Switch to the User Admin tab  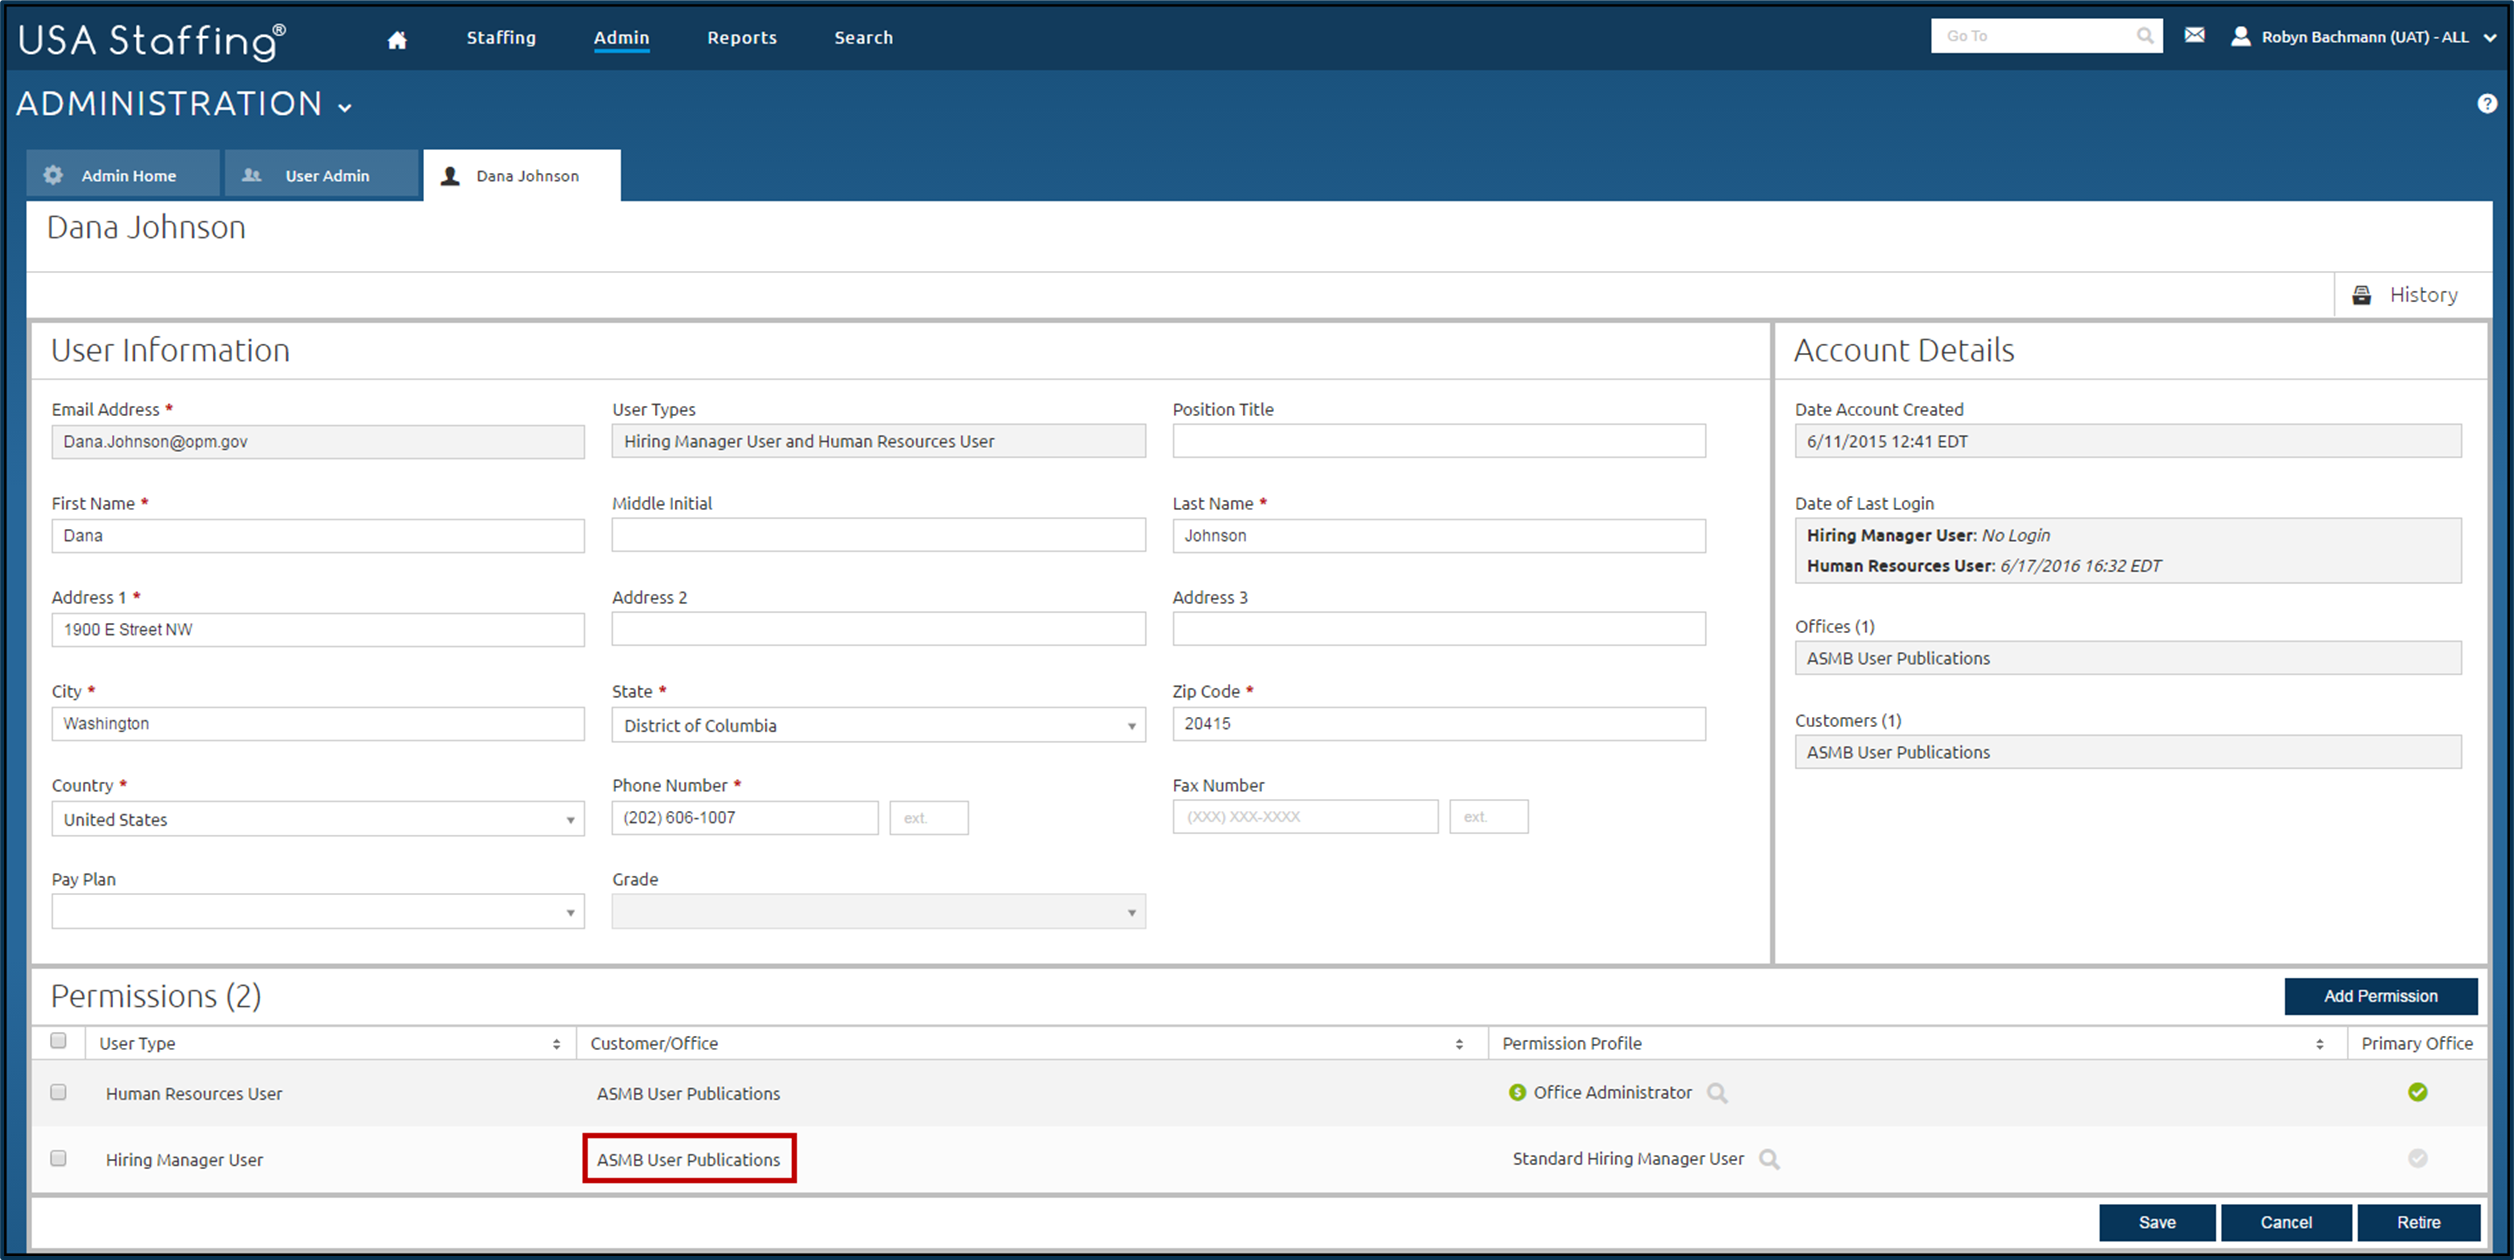point(321,175)
